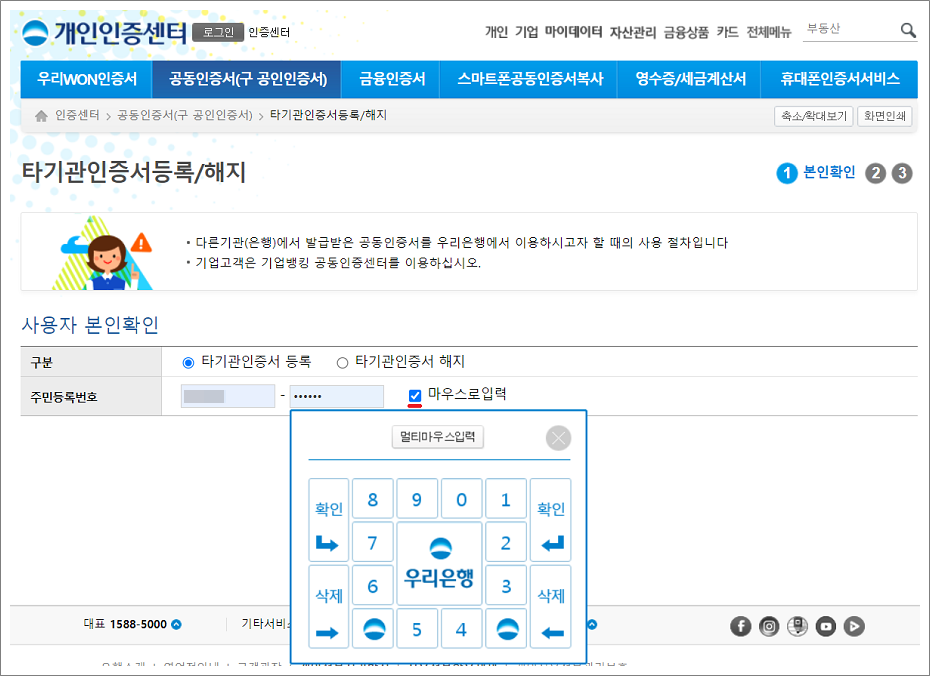Select 타기관인증서 해지 radio button
Viewport: 930px width, 676px height.
342,363
